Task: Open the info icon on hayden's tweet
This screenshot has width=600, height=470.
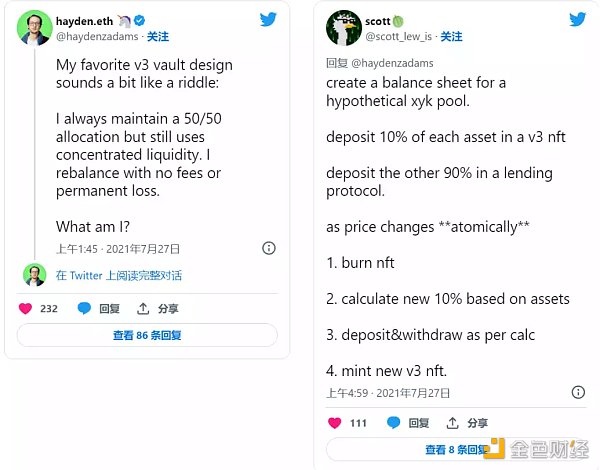Action: click(268, 248)
